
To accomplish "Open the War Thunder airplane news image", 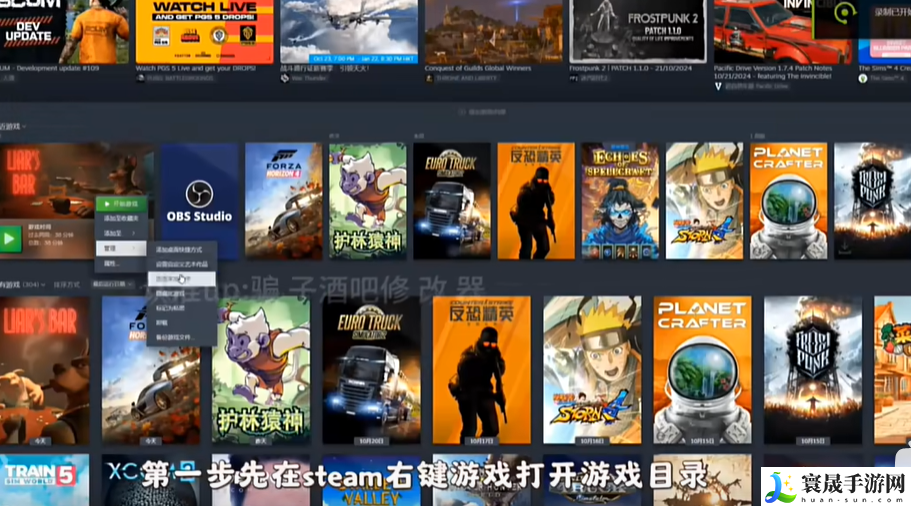I will (349, 31).
